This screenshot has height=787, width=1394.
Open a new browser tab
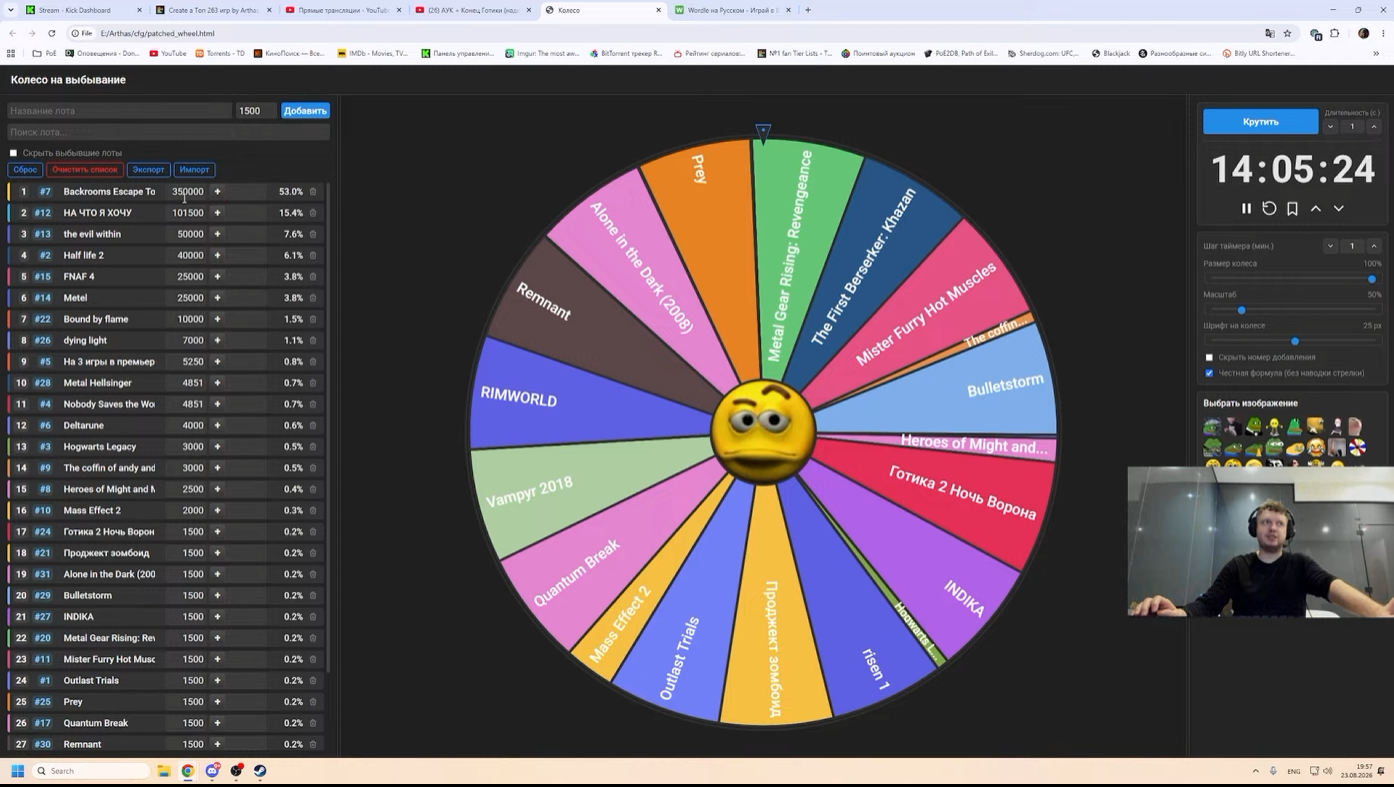pos(808,10)
